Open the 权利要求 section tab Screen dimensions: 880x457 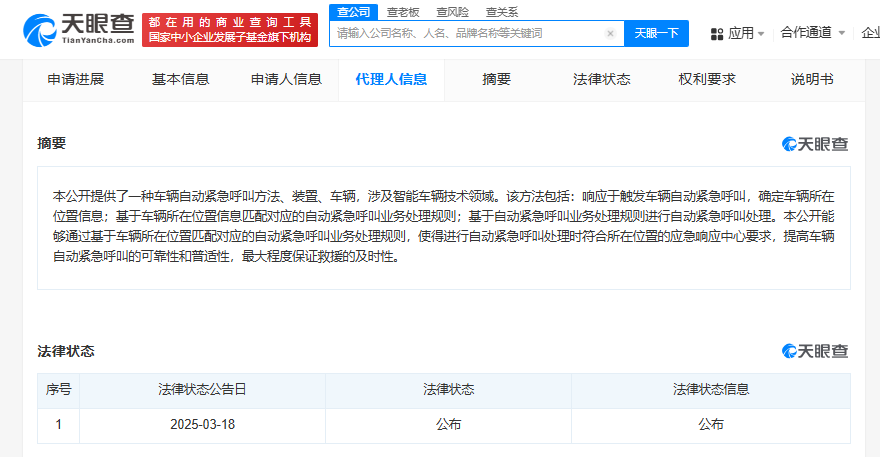(707, 80)
